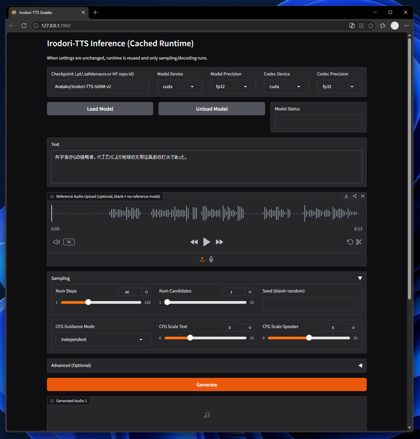The image size is (420, 439).
Task: Click the Num Steps slider handle
Action: coord(88,302)
